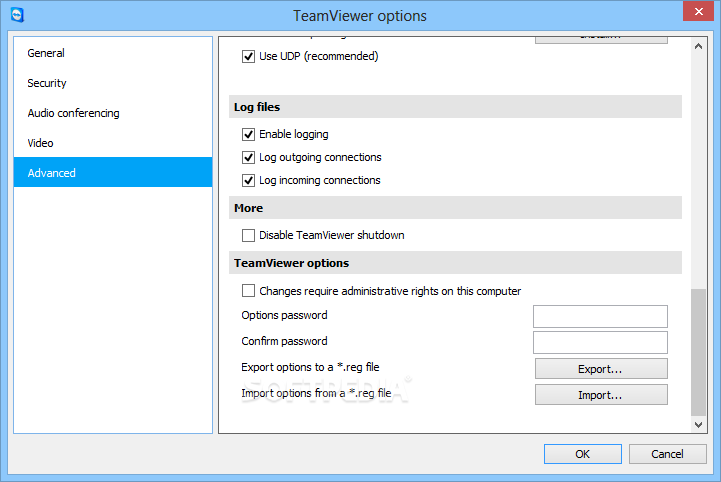Select the Advanced settings category

[113, 172]
